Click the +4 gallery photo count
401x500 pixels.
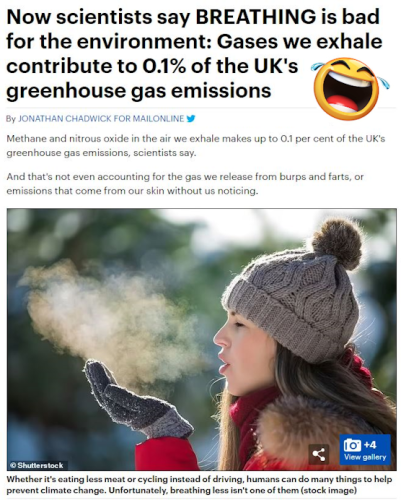point(370,445)
